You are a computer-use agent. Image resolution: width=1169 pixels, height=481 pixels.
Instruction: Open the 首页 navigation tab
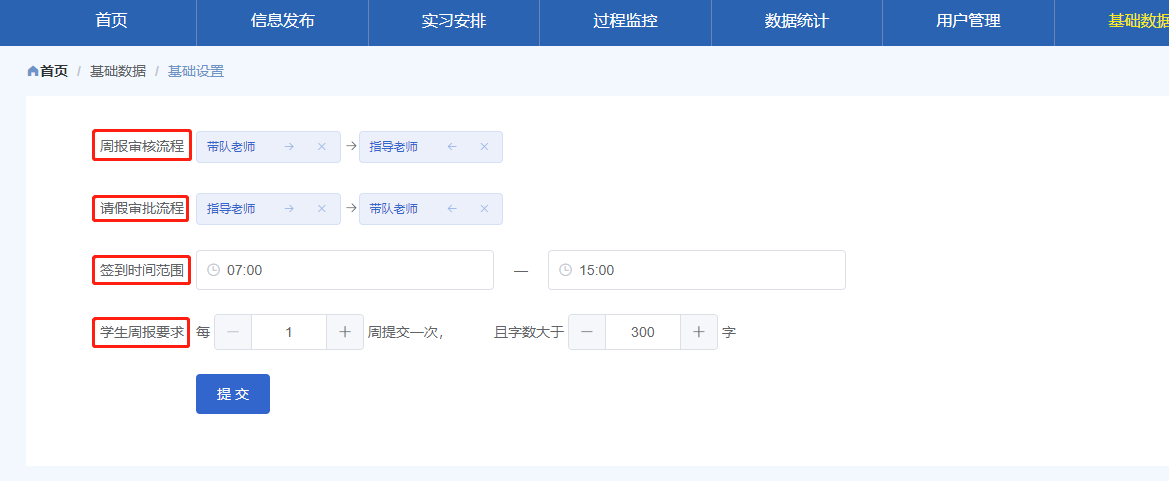click(x=111, y=21)
